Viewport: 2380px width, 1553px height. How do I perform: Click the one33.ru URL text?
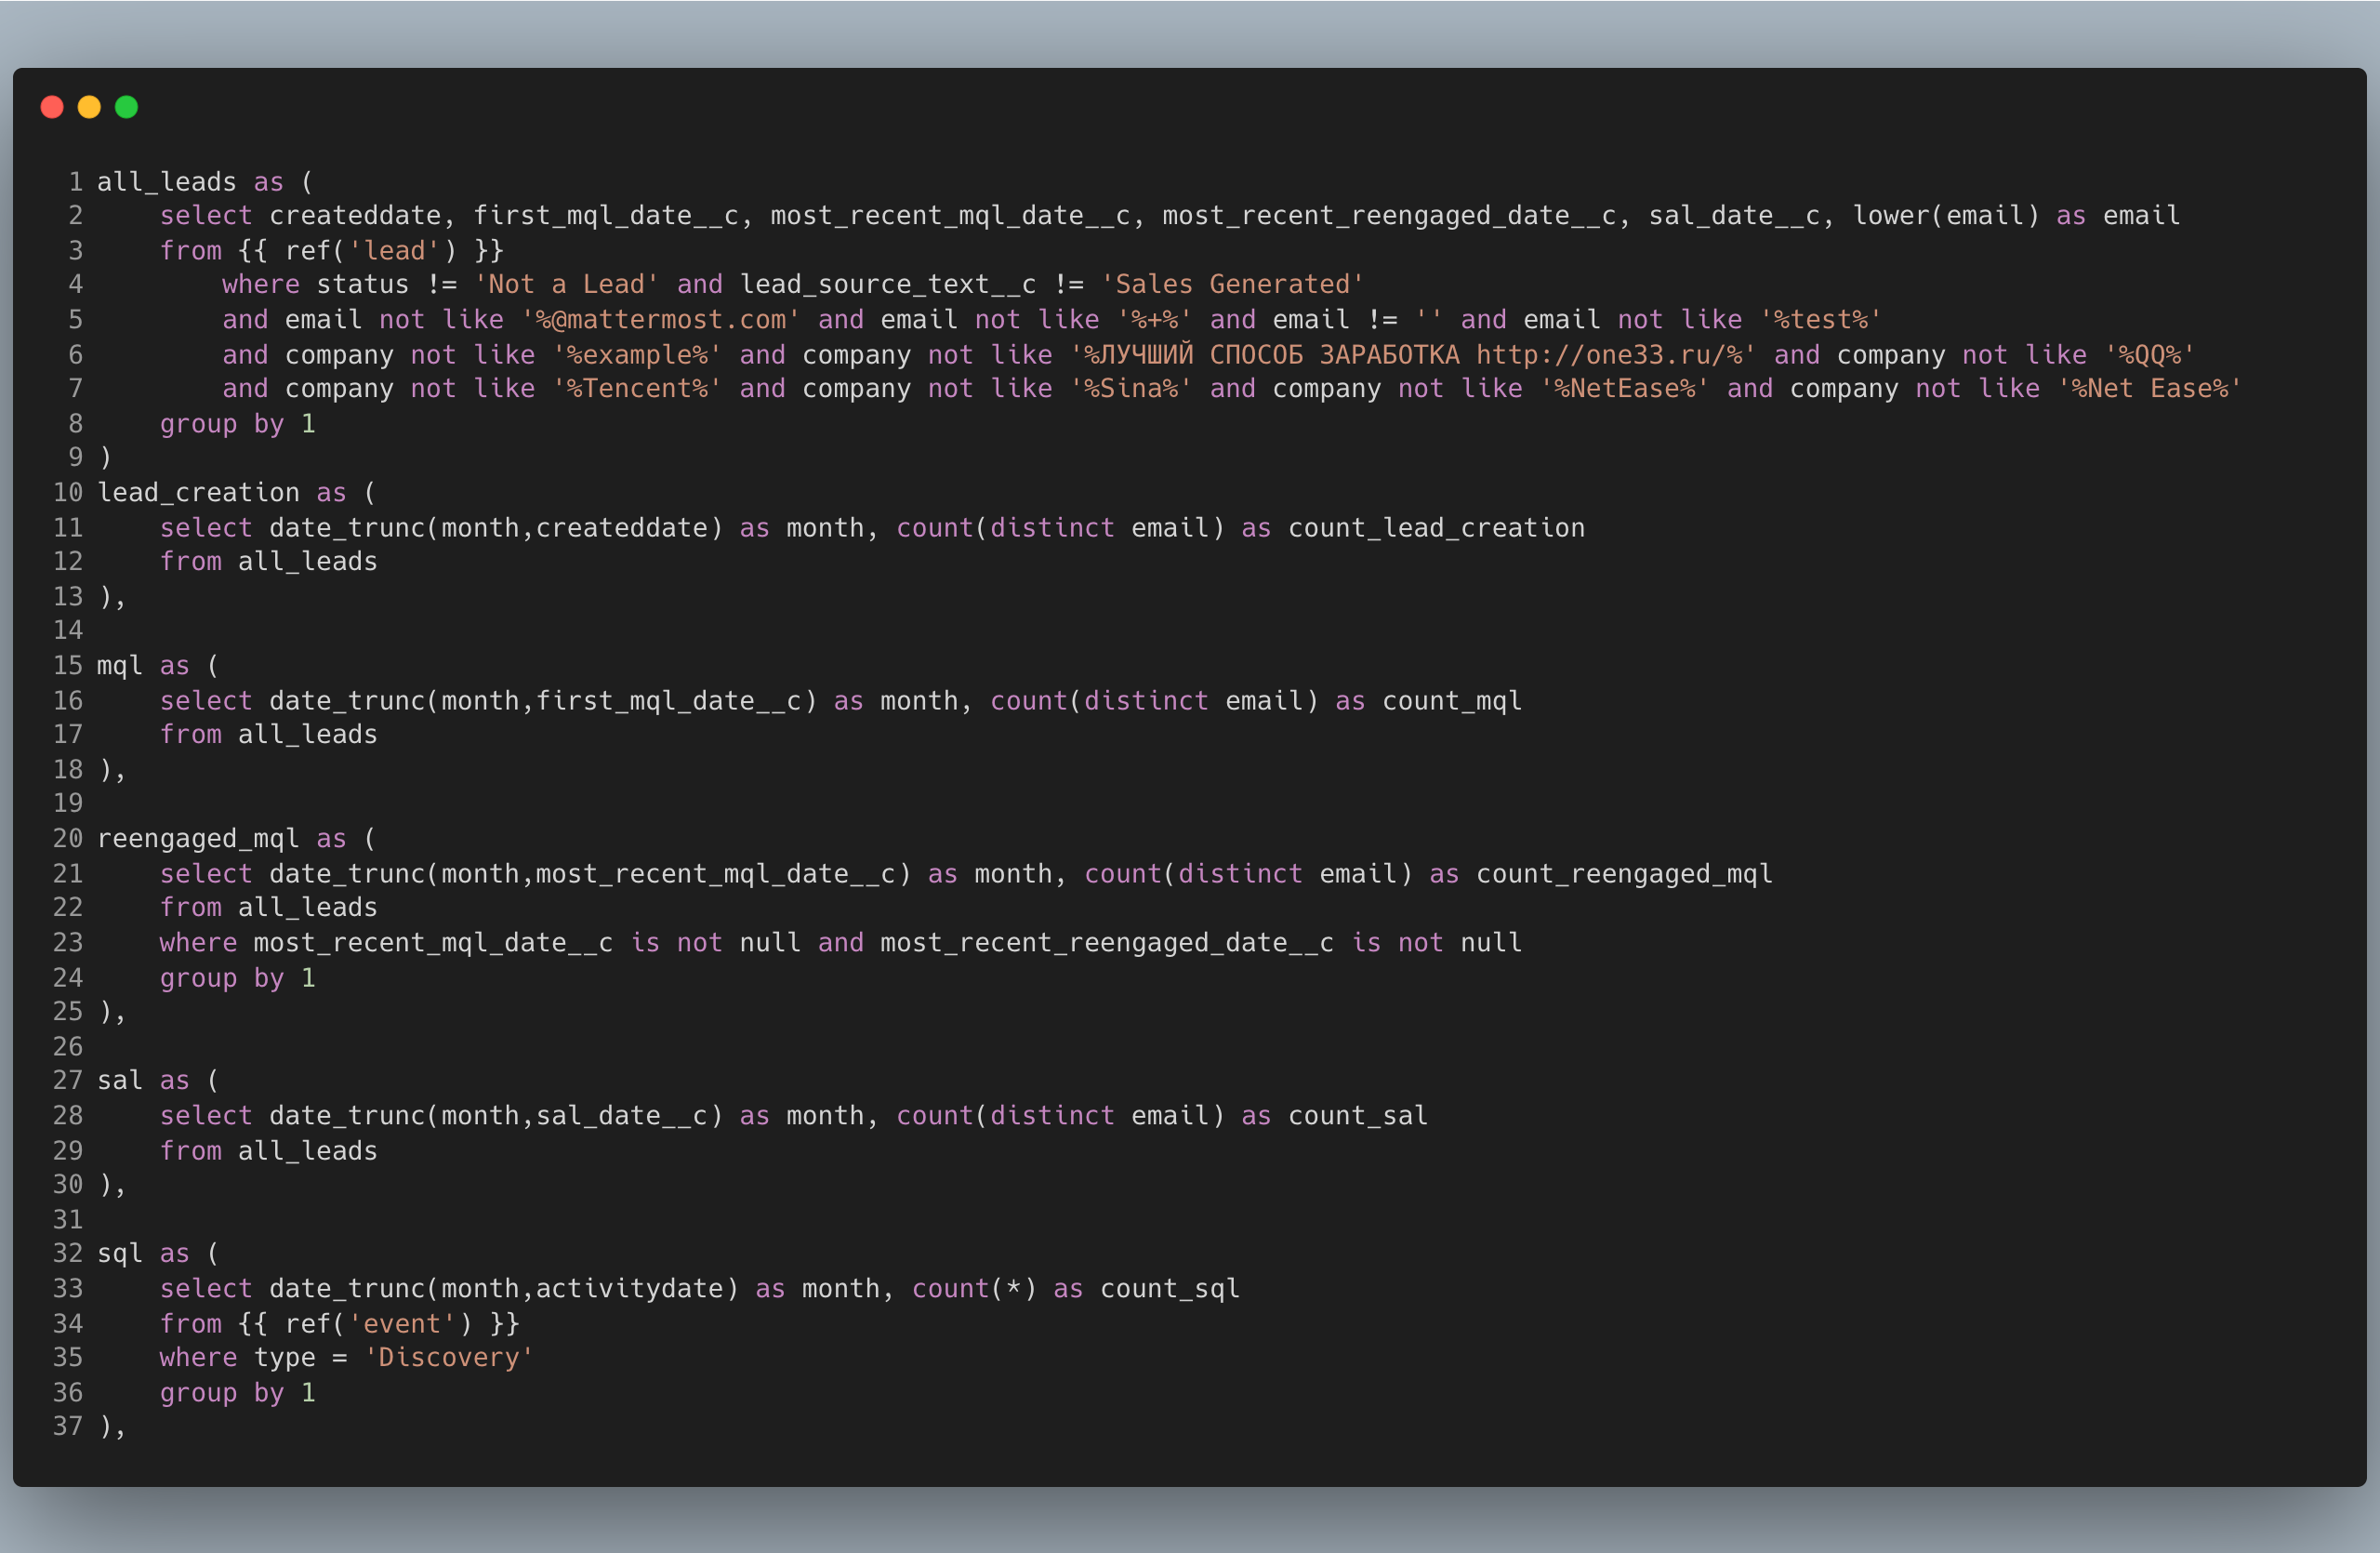click(x=1608, y=355)
